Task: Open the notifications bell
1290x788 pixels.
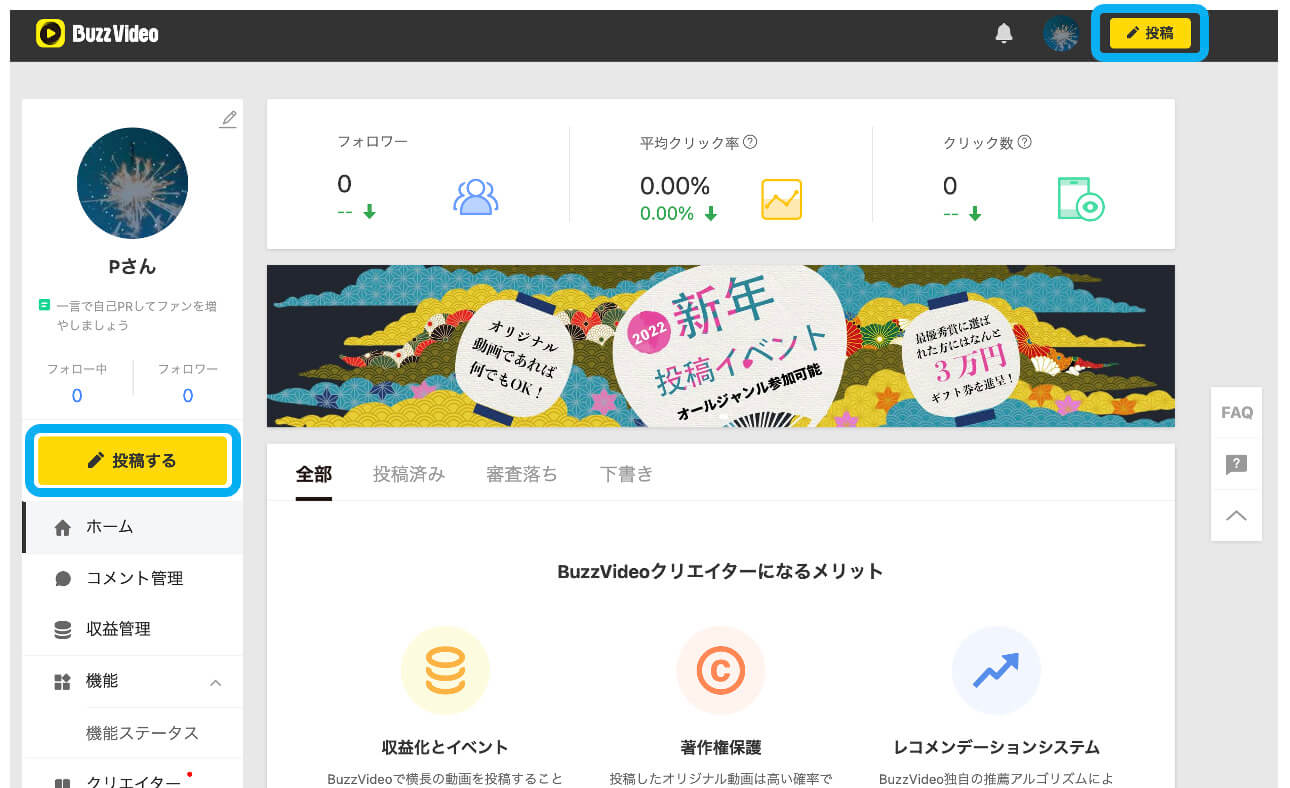Action: click(1004, 34)
